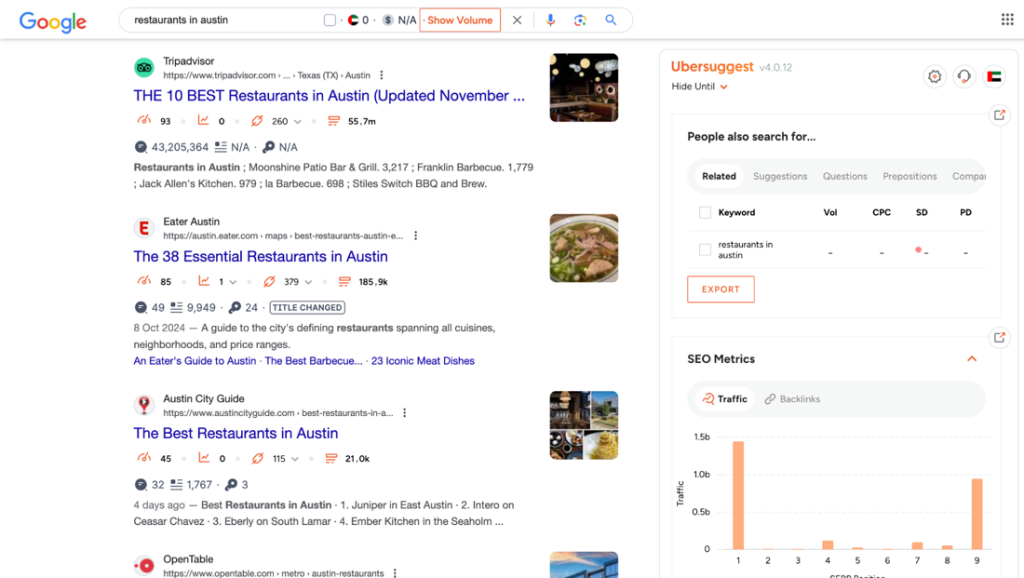
Task: Open more options for Austin City Guide result
Action: [x=404, y=413]
